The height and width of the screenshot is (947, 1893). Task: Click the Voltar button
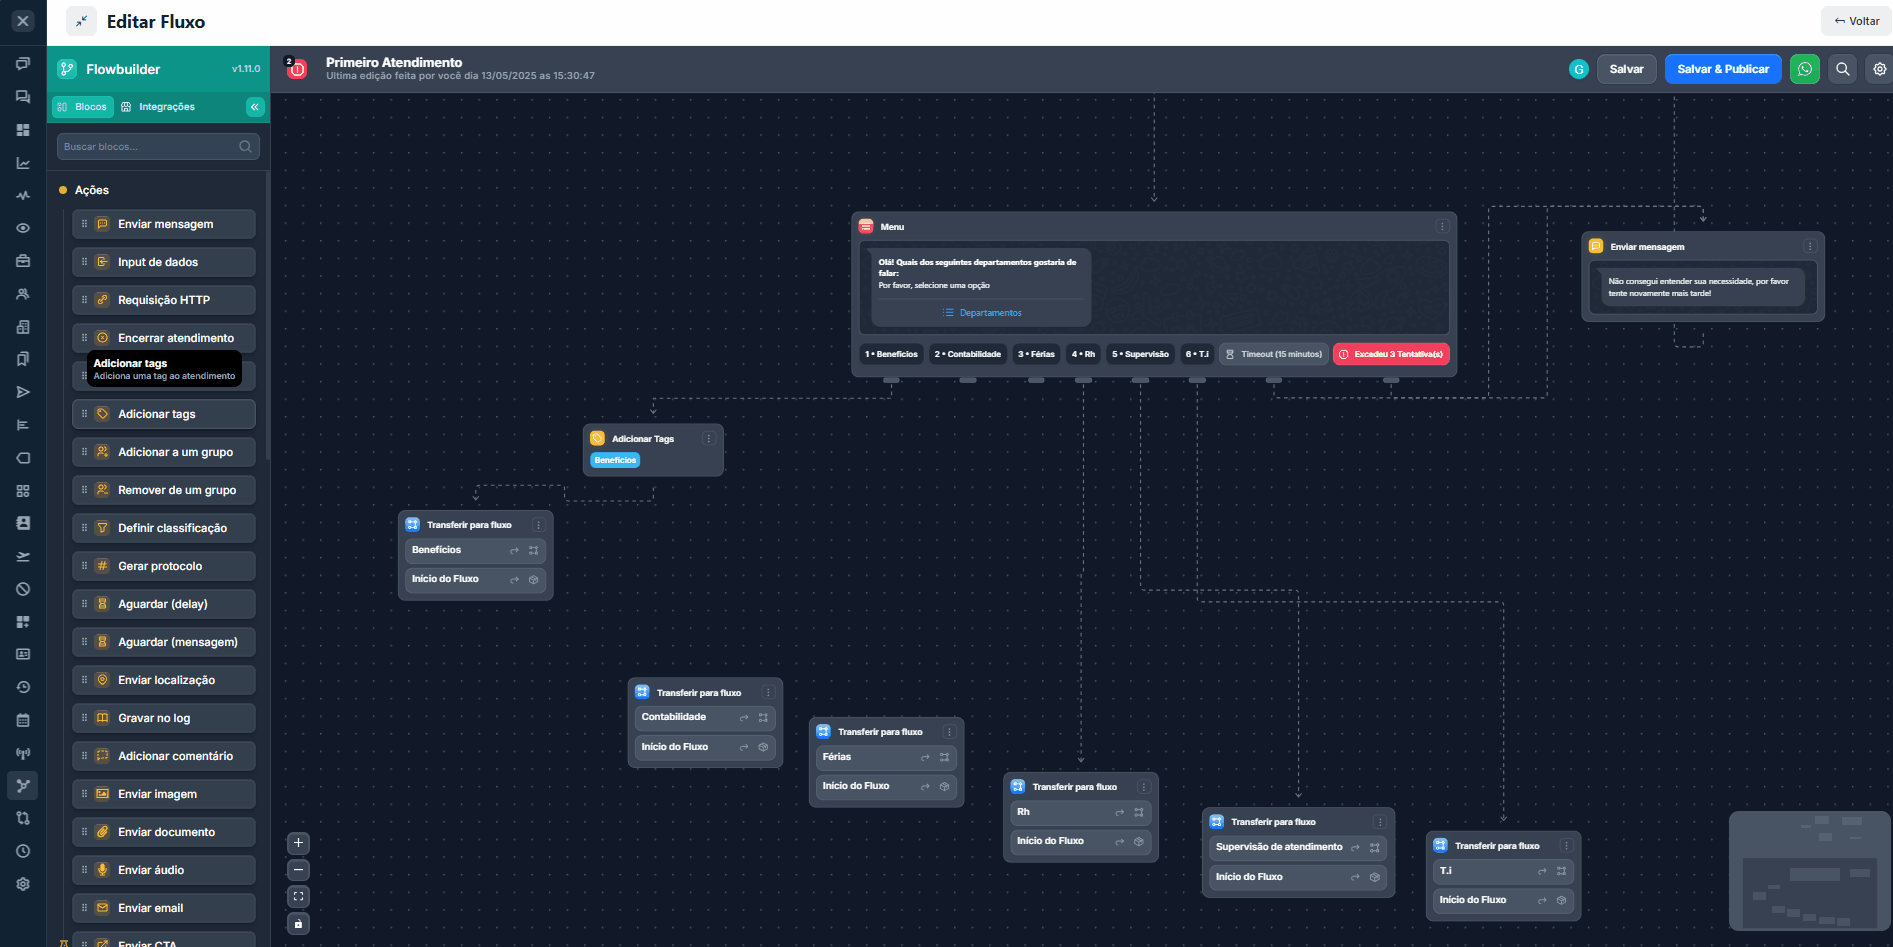click(1857, 21)
